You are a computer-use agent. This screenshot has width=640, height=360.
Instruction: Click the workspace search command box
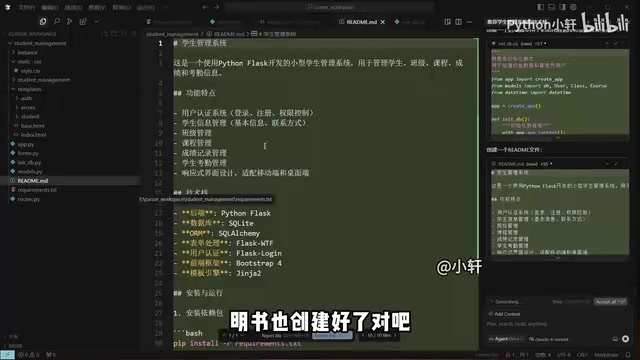pyautogui.click(x=329, y=7)
